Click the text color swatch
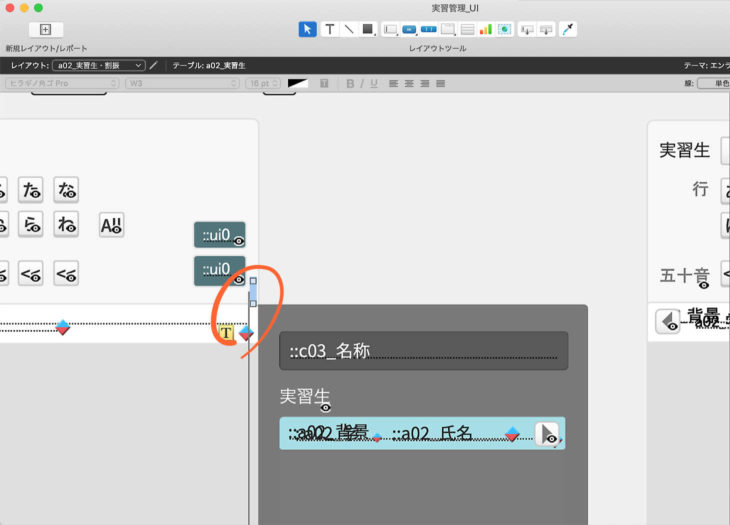Image resolution: width=730 pixels, height=525 pixels. [x=298, y=83]
